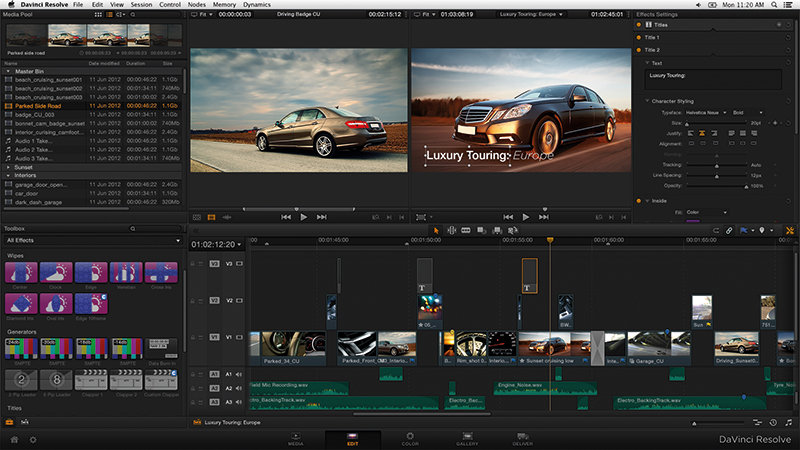Lock the V1 video track
The image size is (800, 450).
(193, 337)
